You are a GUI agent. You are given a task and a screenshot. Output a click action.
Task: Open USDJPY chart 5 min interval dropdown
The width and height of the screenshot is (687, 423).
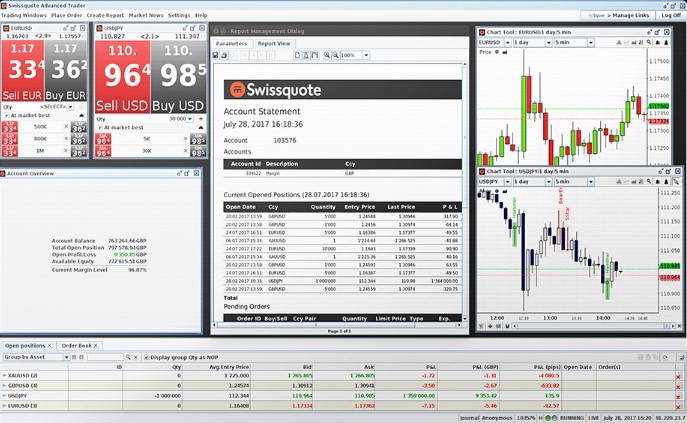point(591,181)
